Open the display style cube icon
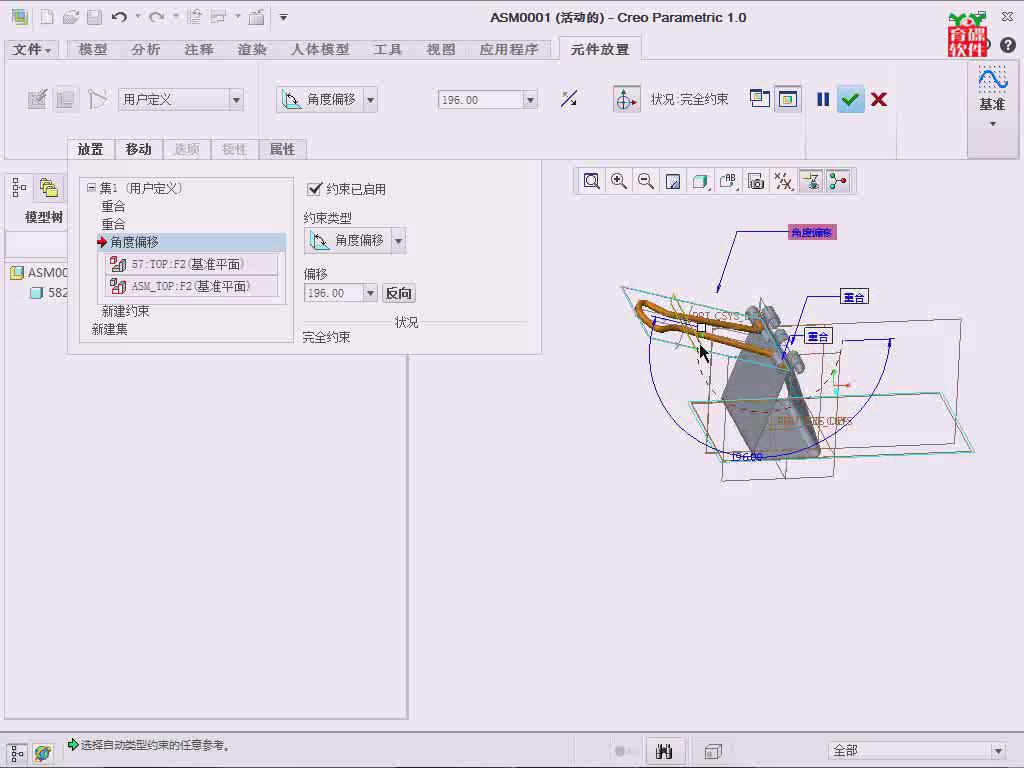The height and width of the screenshot is (768, 1024). (x=700, y=181)
